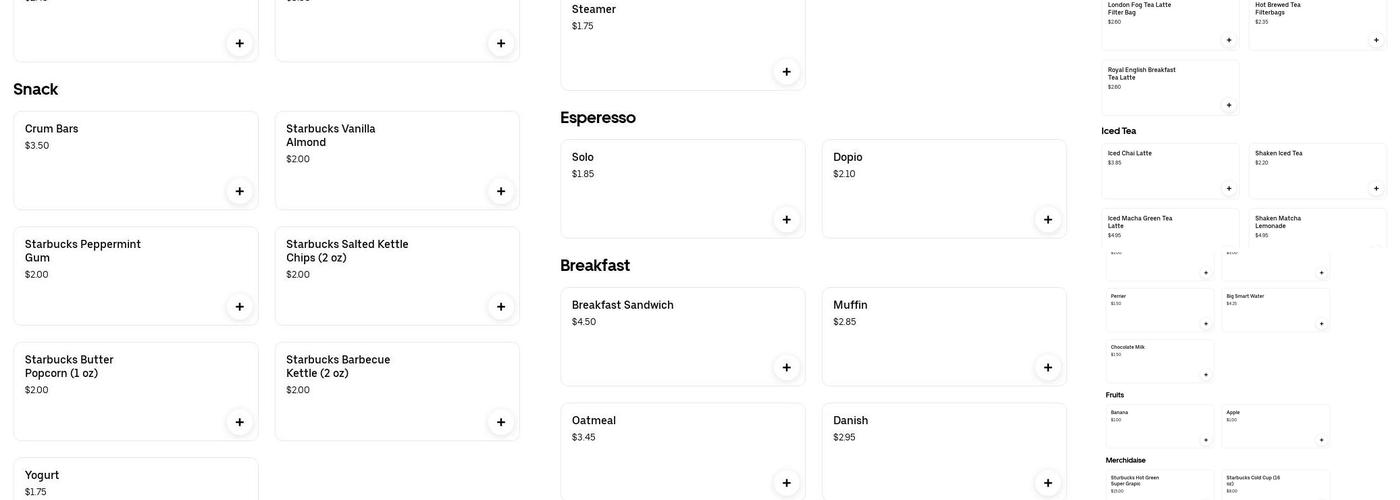Screen dimensions: 1400x500
Task: Add Oatmeal to the cart
Action: 786,483
